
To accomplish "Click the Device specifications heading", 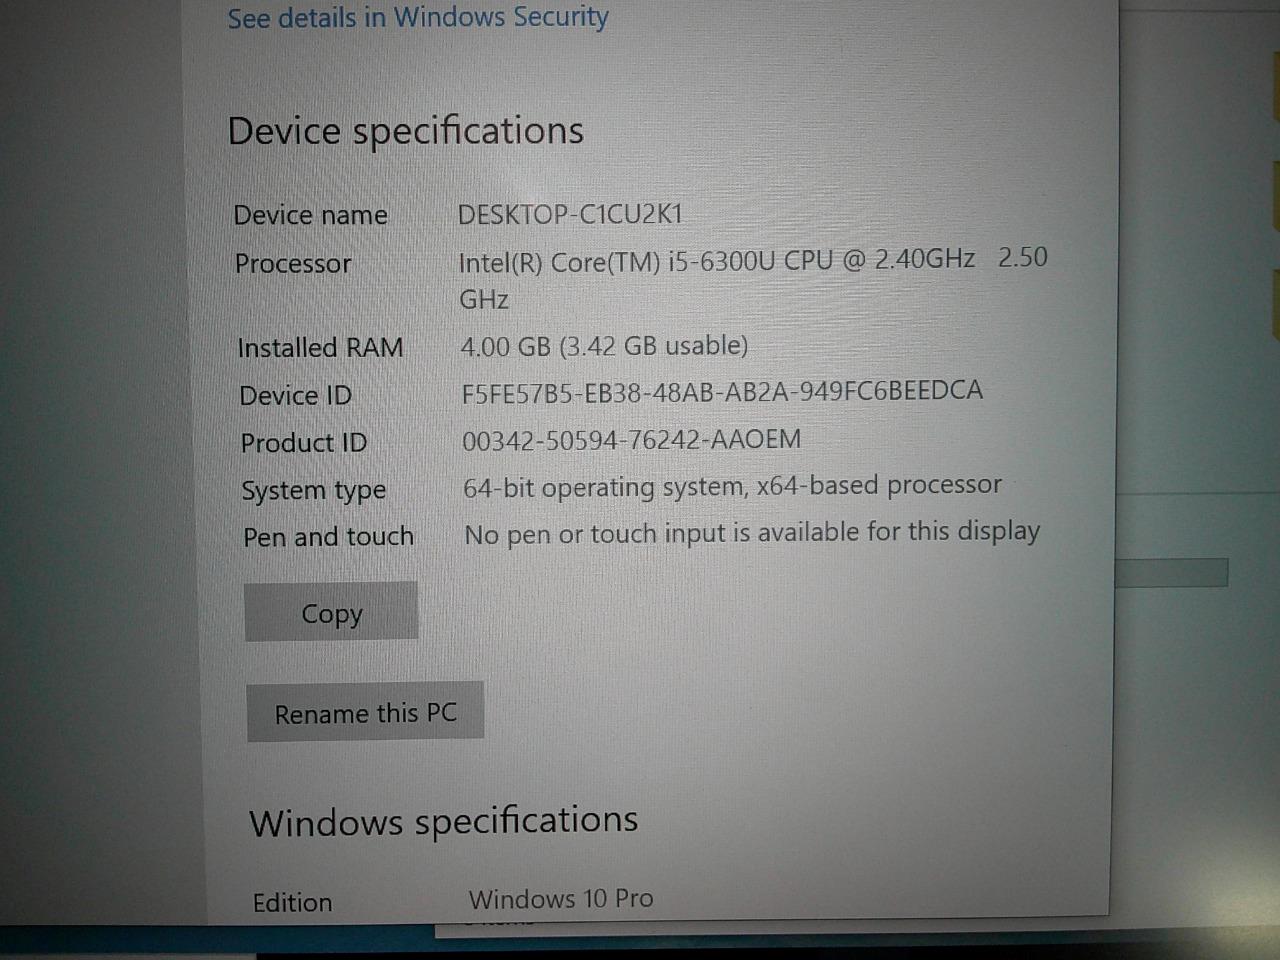I will [406, 131].
